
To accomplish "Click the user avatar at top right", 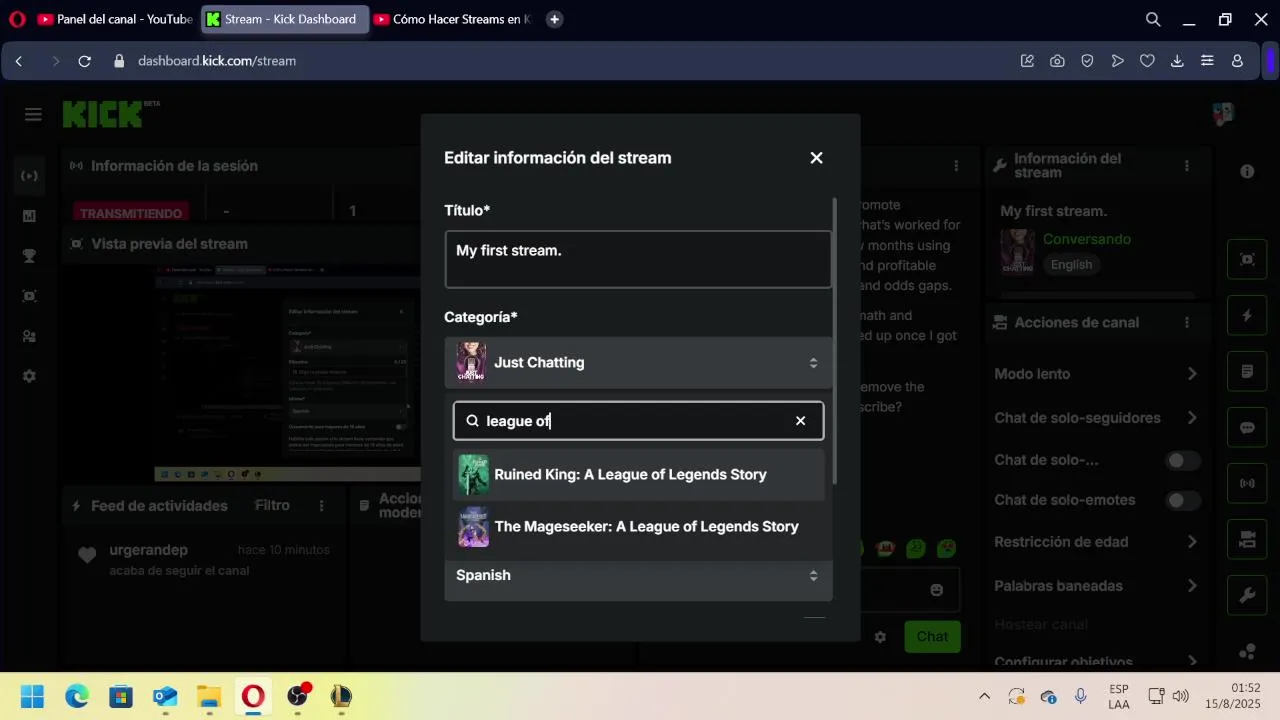I will tap(1222, 114).
